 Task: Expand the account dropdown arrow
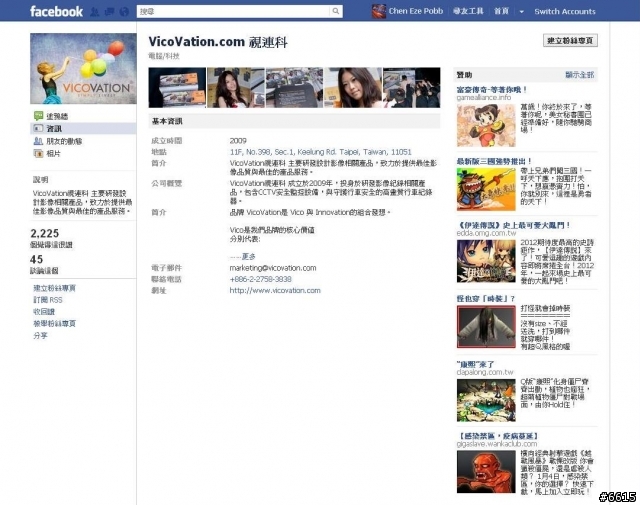[x=521, y=11]
